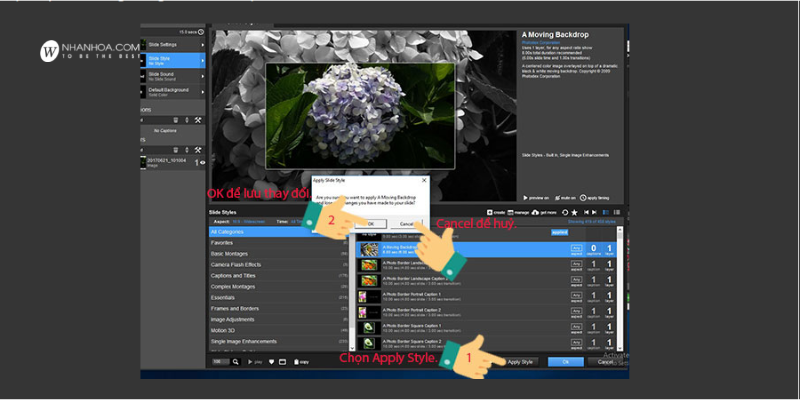Switch to the detailed list view icon
800x400 pixels.
tap(606, 212)
